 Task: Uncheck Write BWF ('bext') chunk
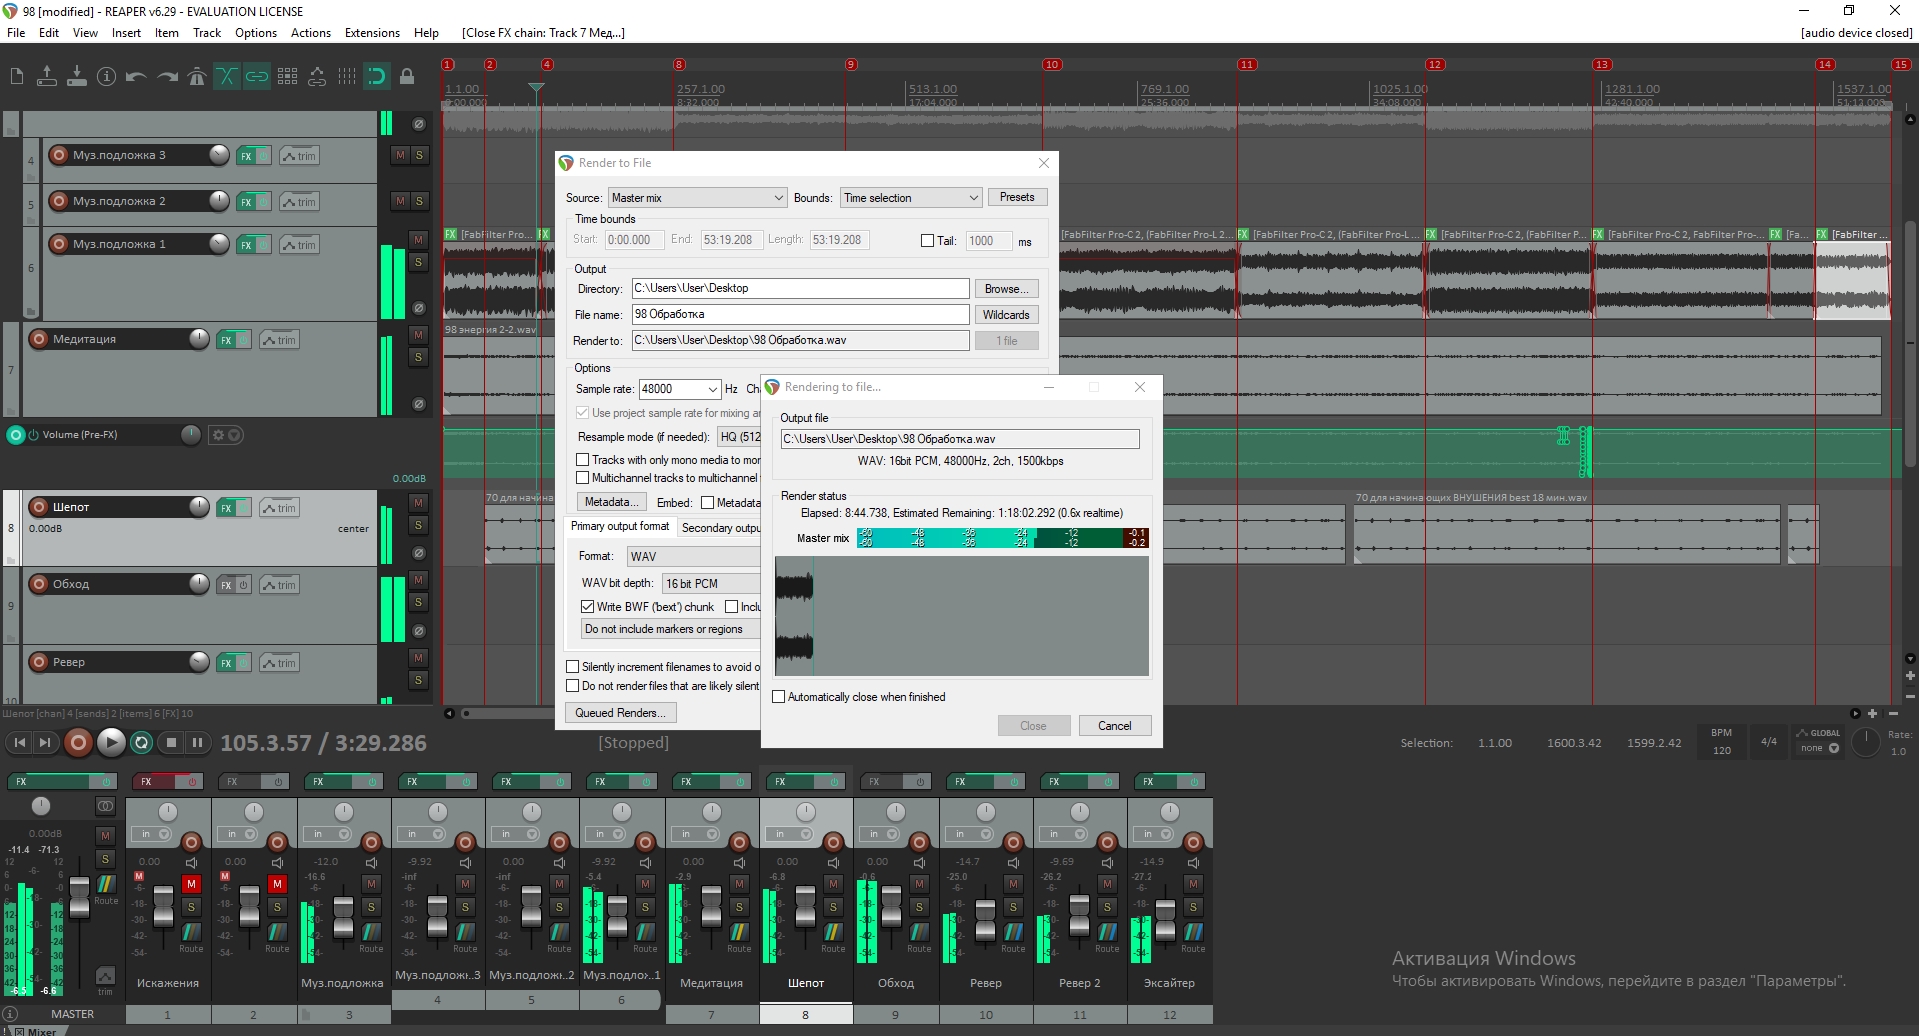pyautogui.click(x=589, y=606)
